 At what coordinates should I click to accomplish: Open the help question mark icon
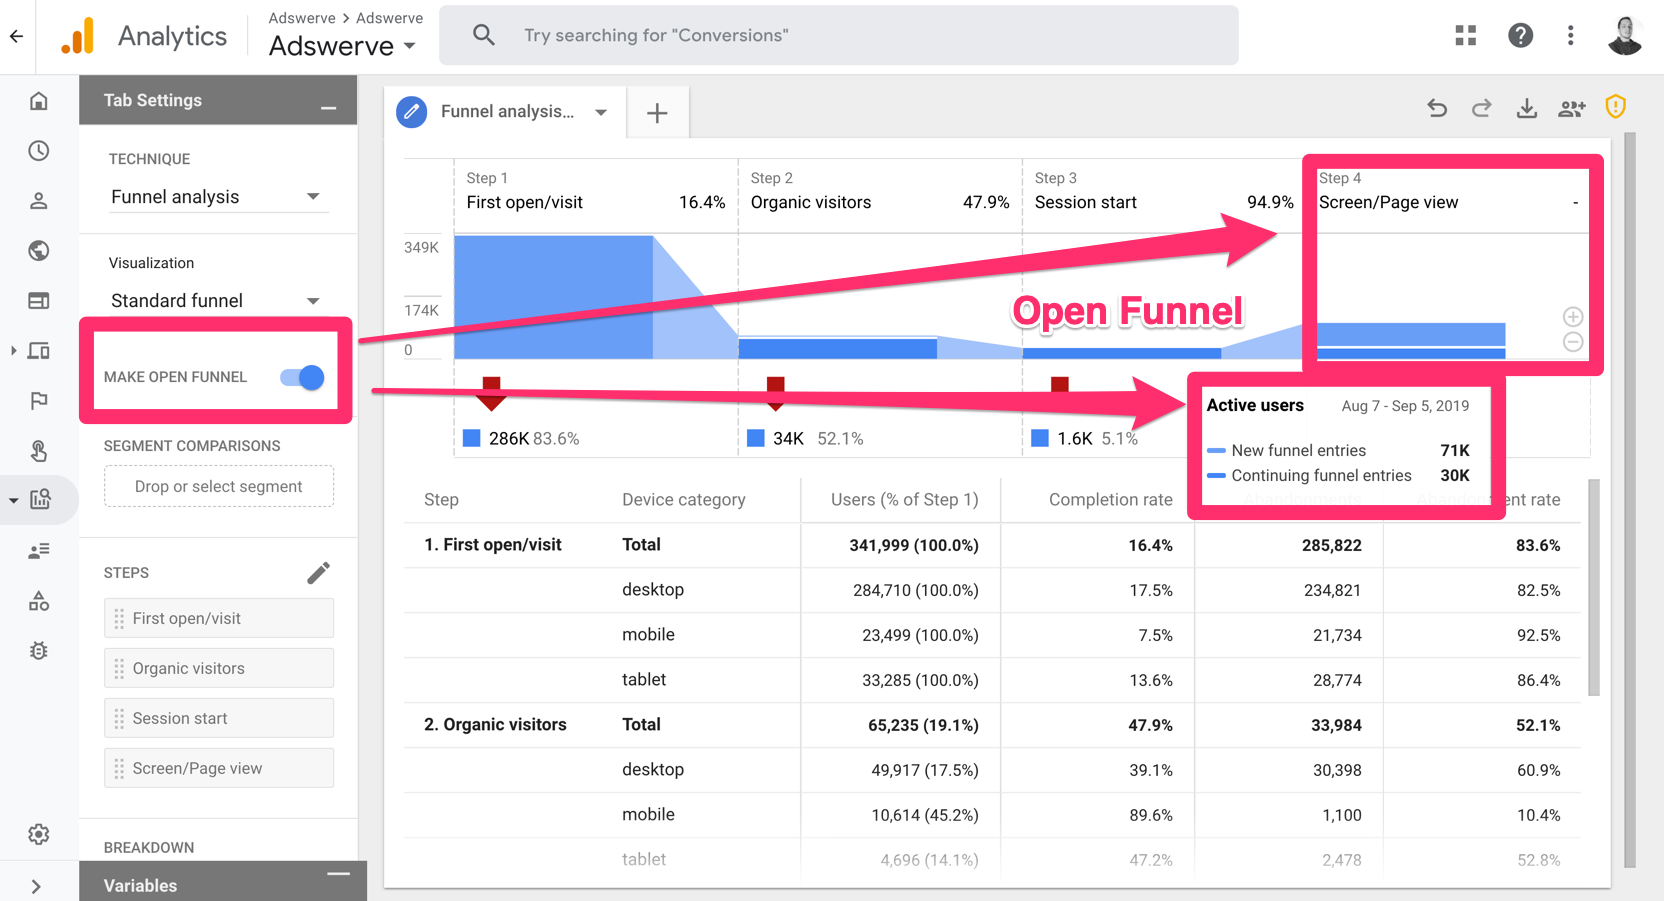1520,36
